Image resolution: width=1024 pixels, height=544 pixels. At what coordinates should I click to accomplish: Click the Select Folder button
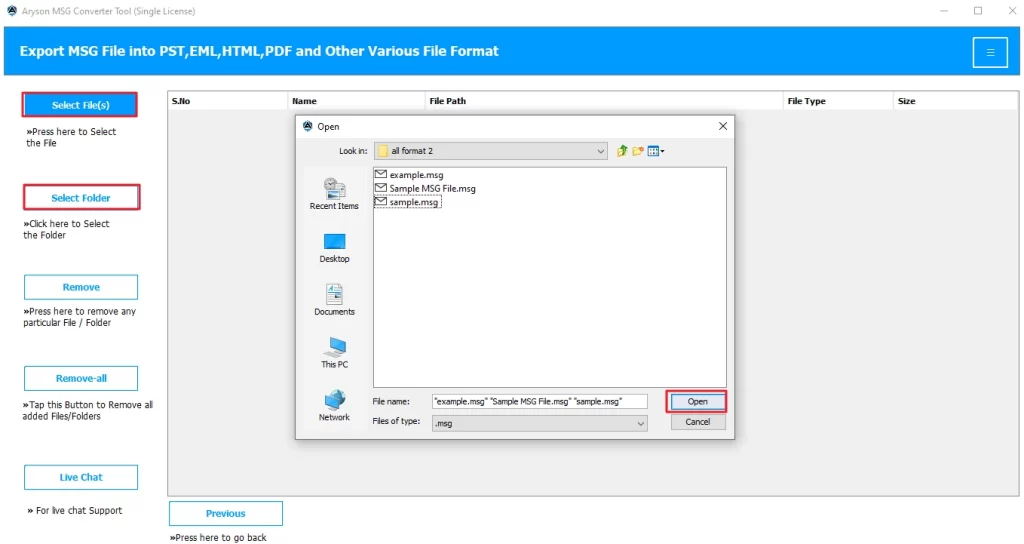click(x=81, y=198)
